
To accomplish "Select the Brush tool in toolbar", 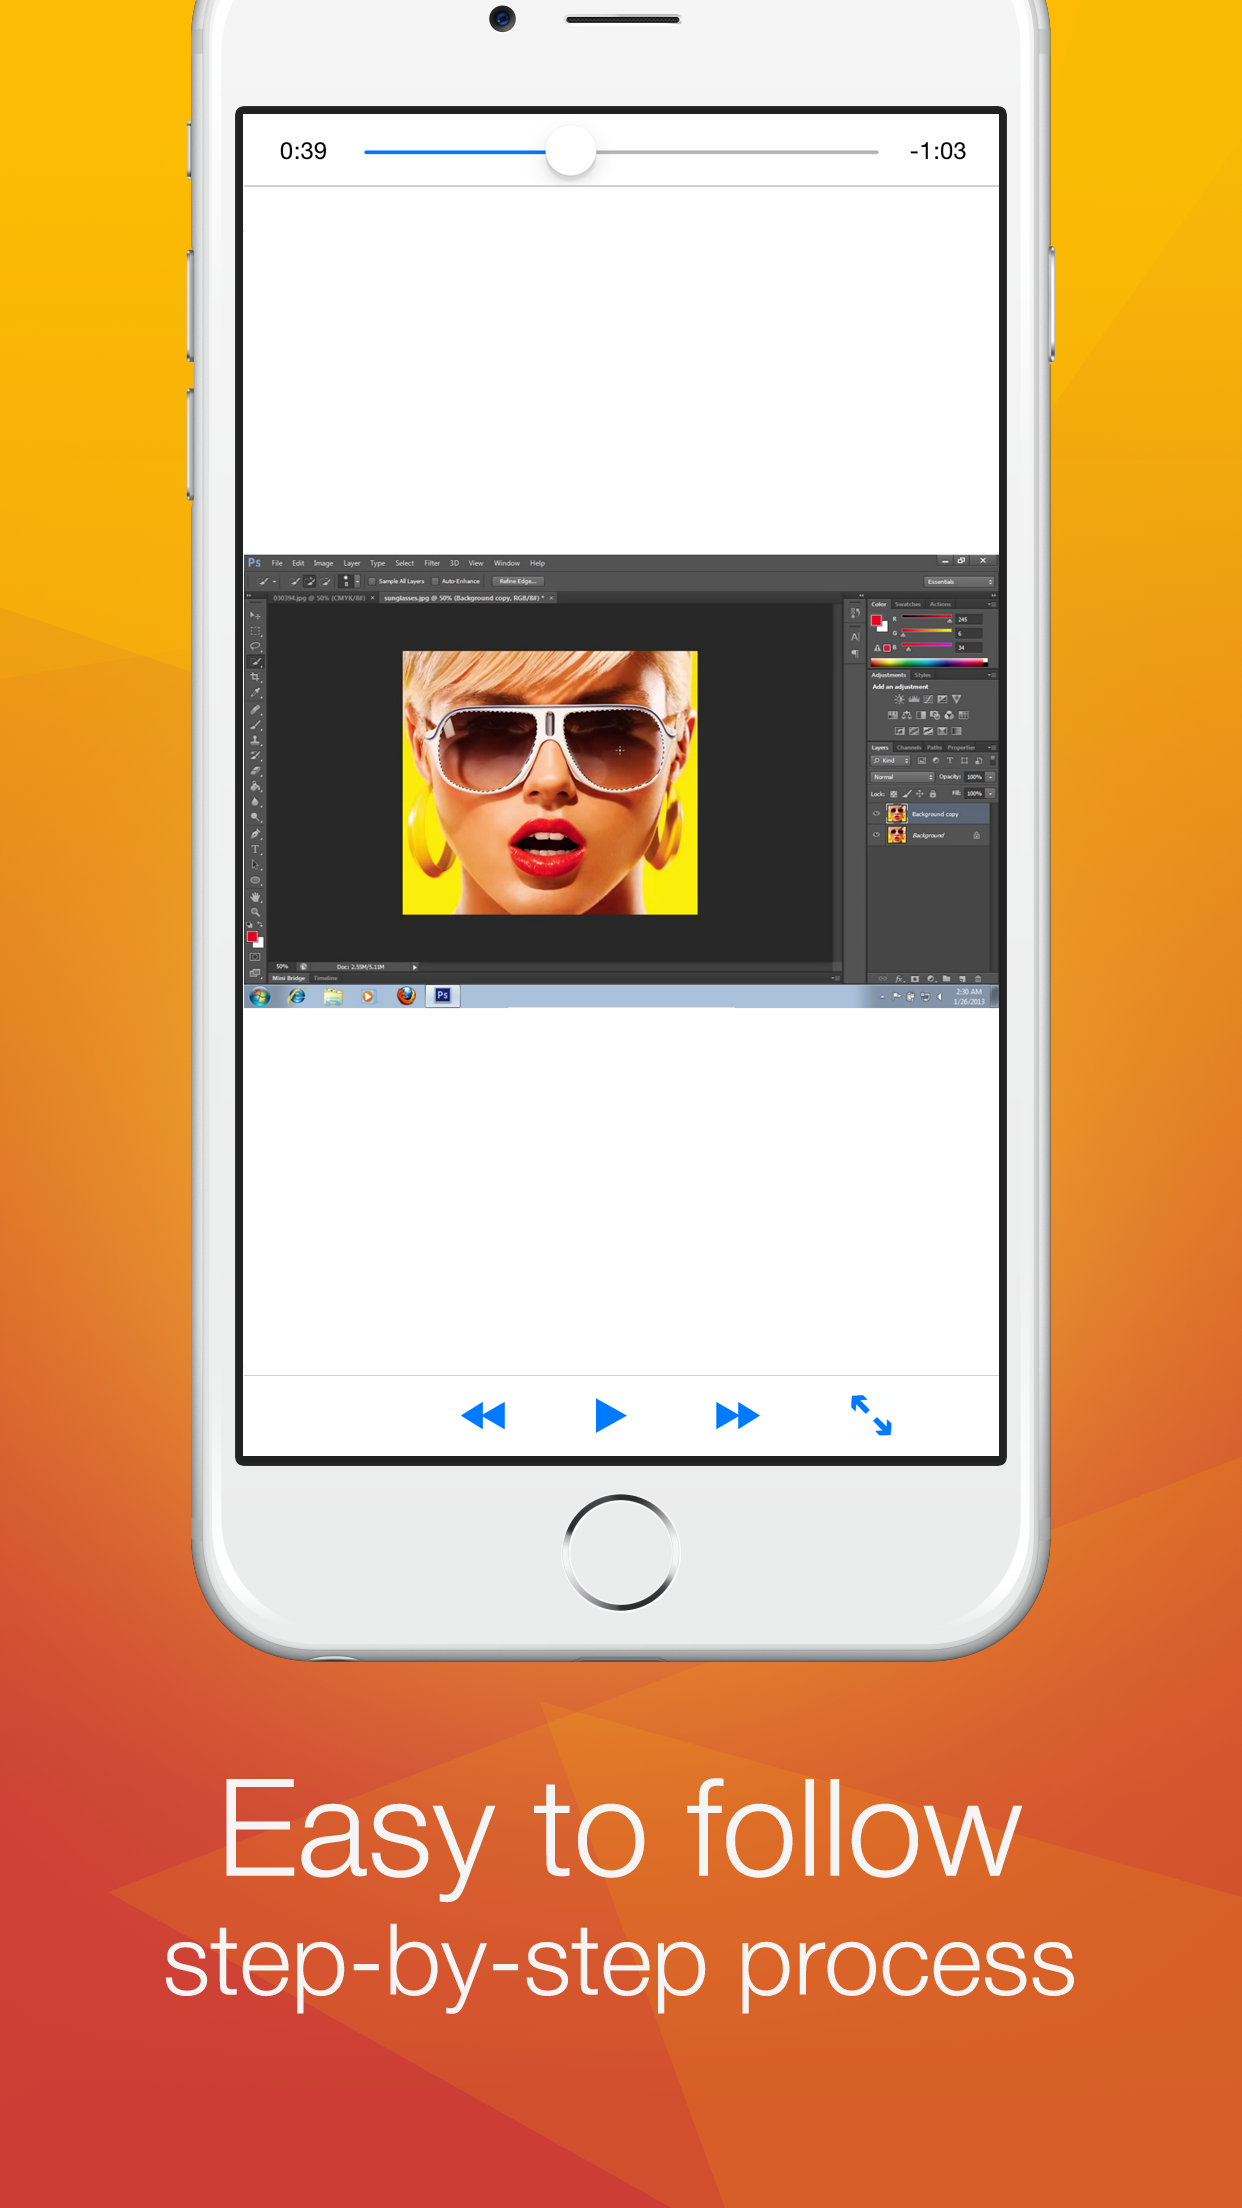I will coord(255,725).
